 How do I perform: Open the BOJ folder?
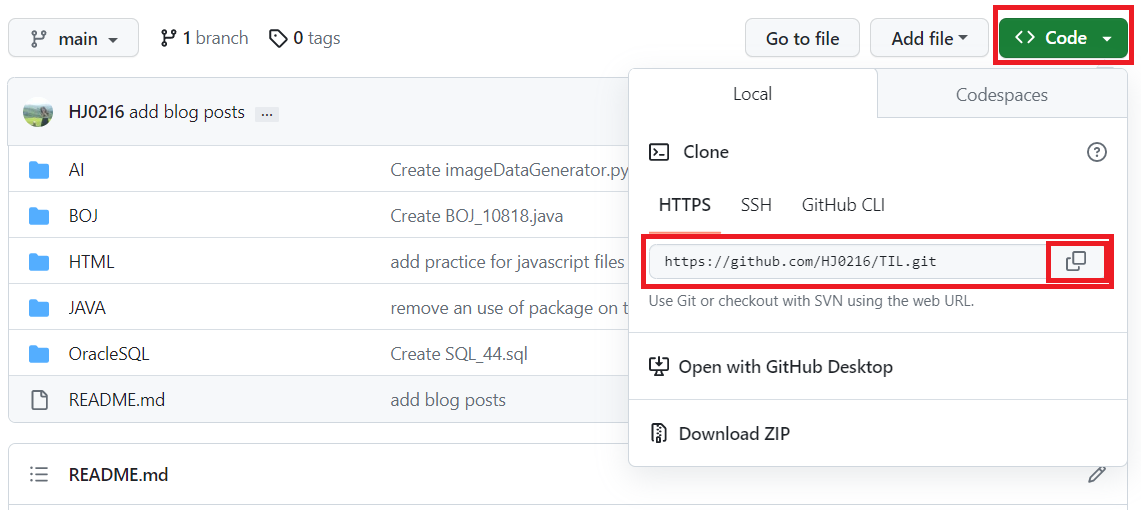pyautogui.click(x=83, y=216)
